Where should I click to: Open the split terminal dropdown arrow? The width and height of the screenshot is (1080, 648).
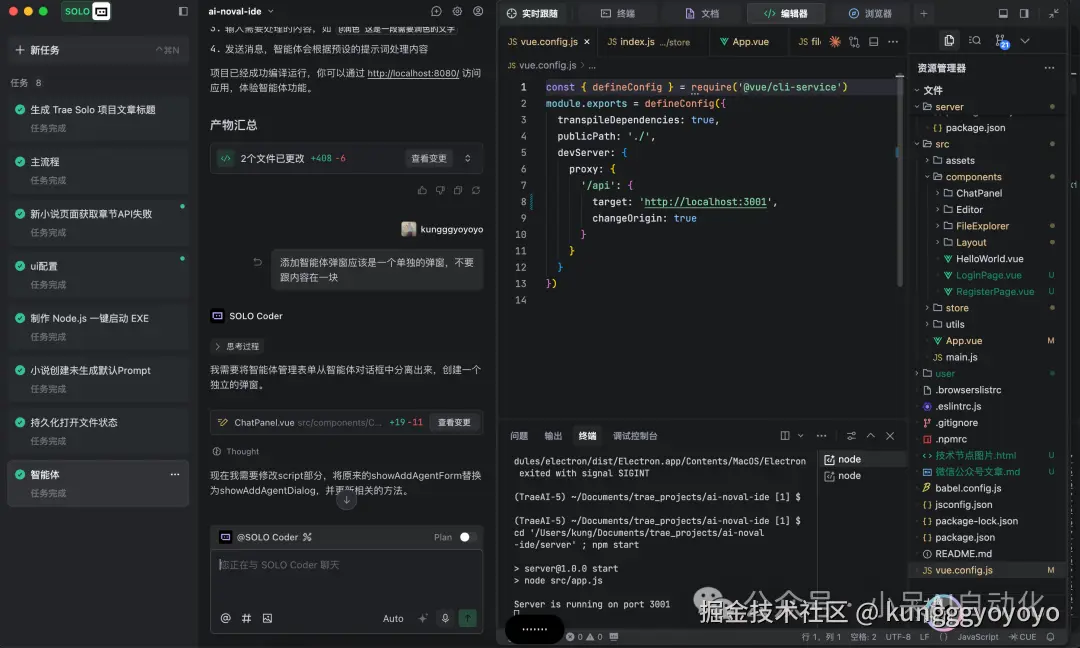click(x=800, y=436)
